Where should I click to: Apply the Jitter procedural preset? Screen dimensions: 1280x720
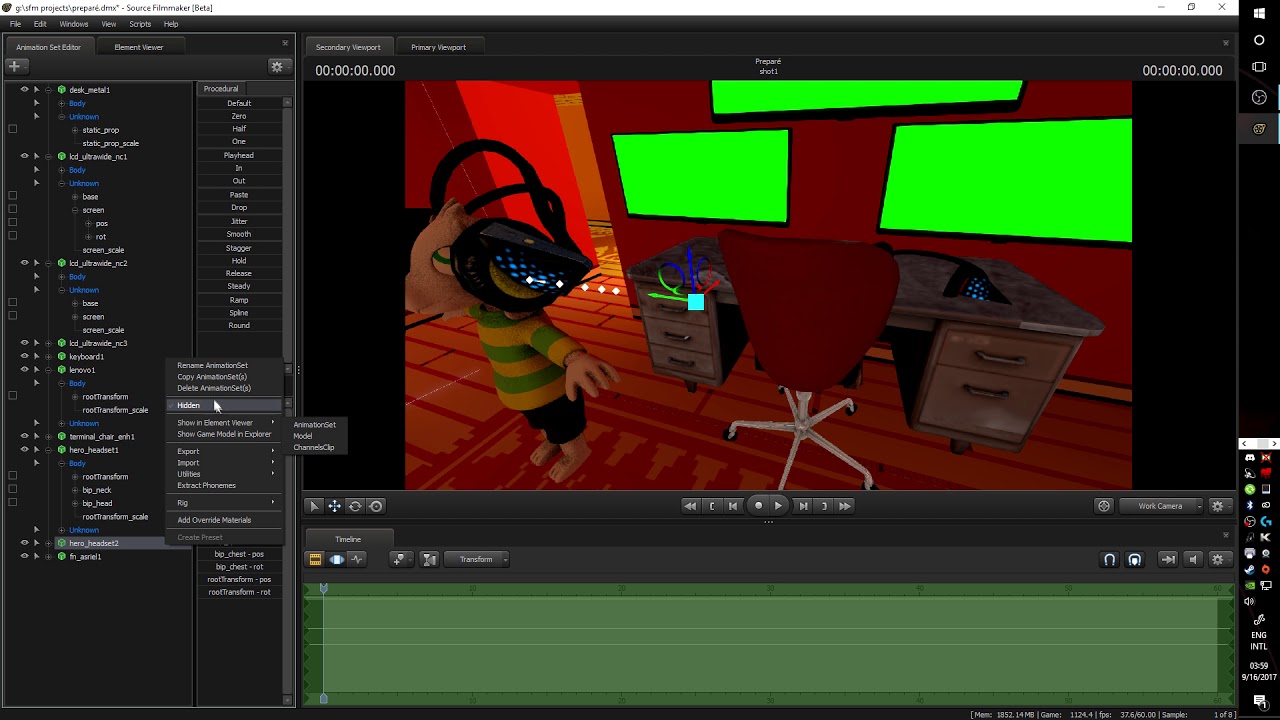(x=239, y=221)
